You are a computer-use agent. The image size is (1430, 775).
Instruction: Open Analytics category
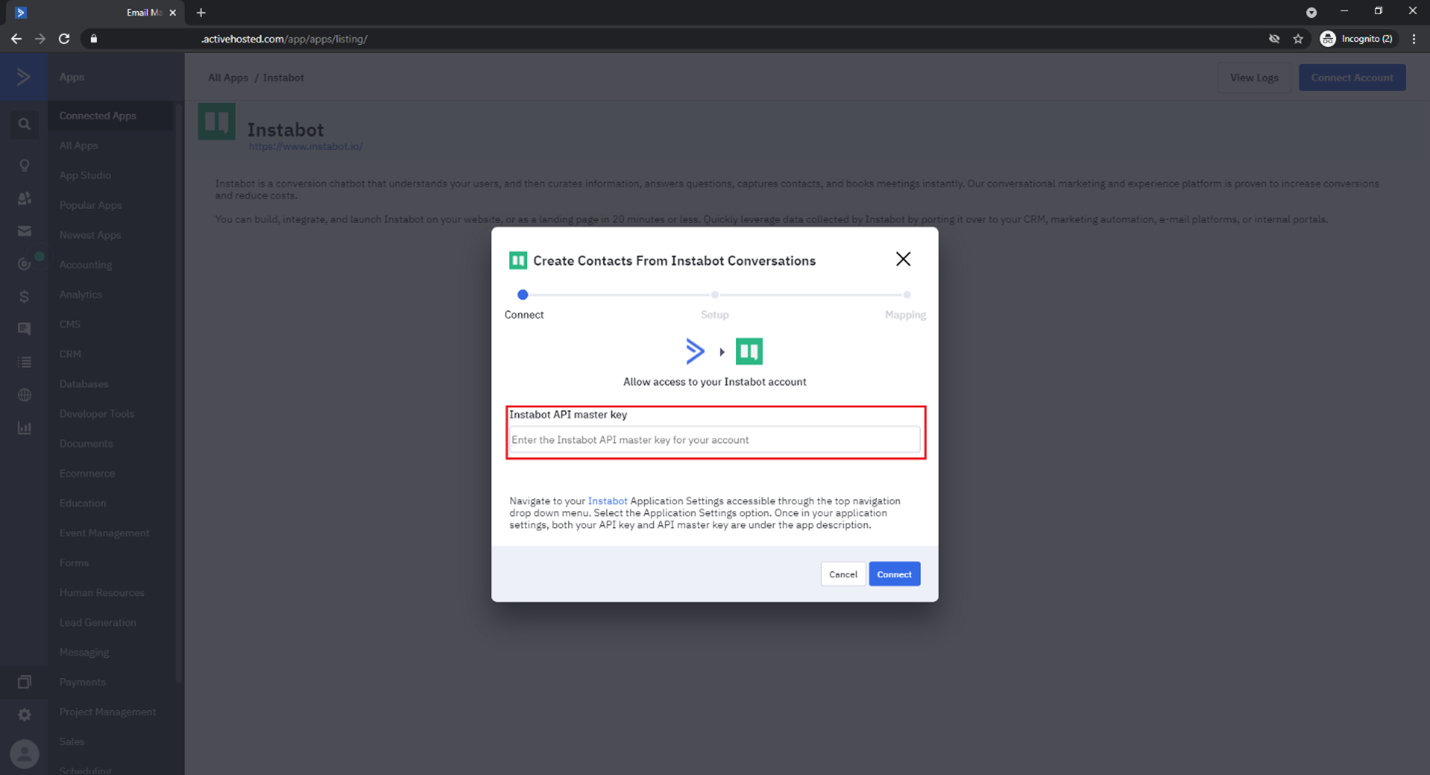pos(80,295)
